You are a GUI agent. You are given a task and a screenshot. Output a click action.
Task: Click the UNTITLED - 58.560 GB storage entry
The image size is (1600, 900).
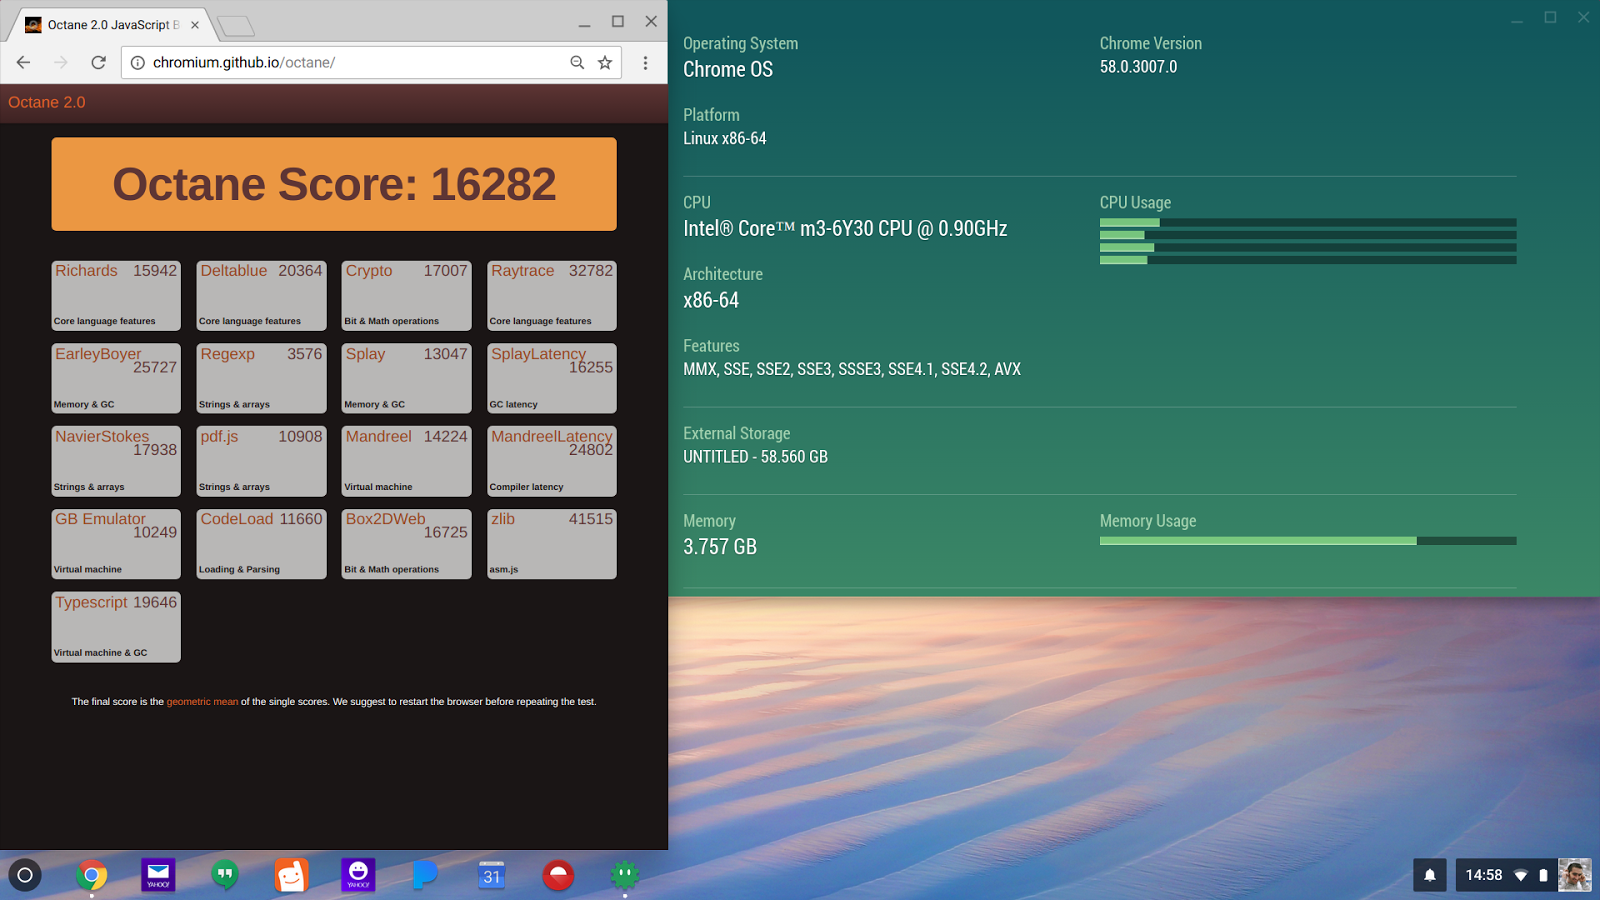(756, 457)
